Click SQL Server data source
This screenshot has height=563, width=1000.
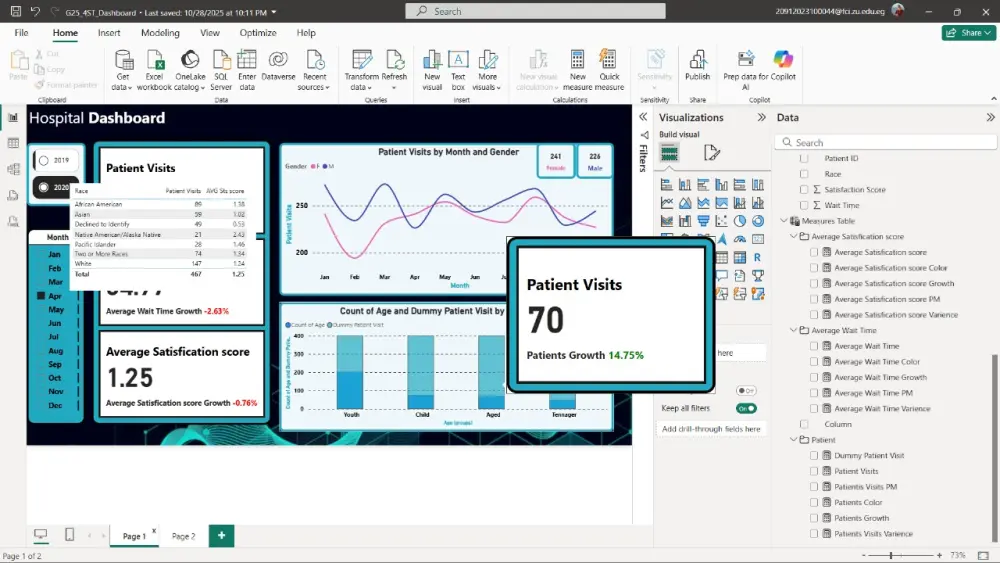pos(221,70)
